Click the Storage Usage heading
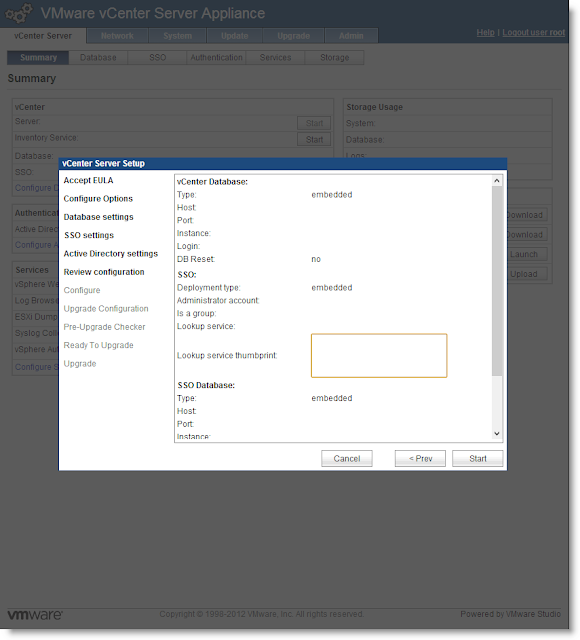Screen dimensions: 580x640 click(374, 107)
